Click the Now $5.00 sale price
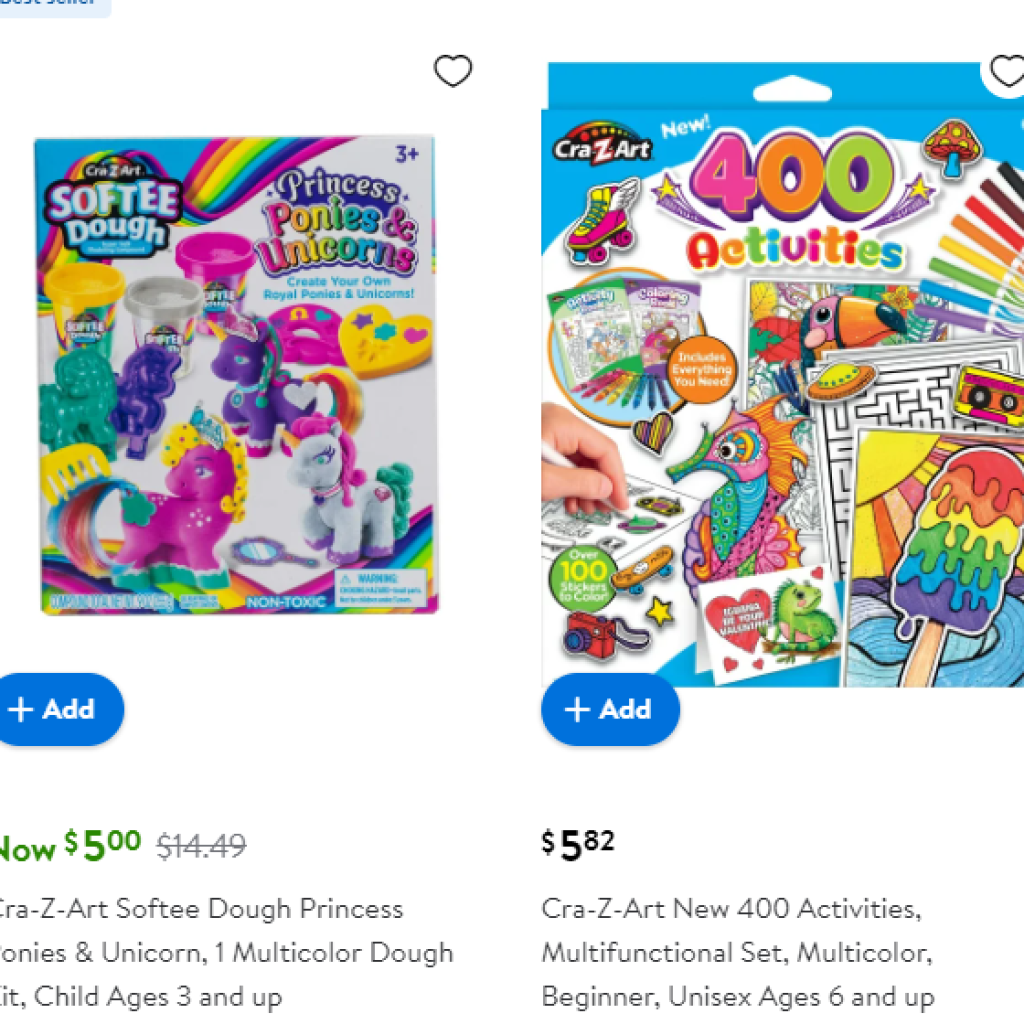1024x1024 pixels. tap(69, 846)
